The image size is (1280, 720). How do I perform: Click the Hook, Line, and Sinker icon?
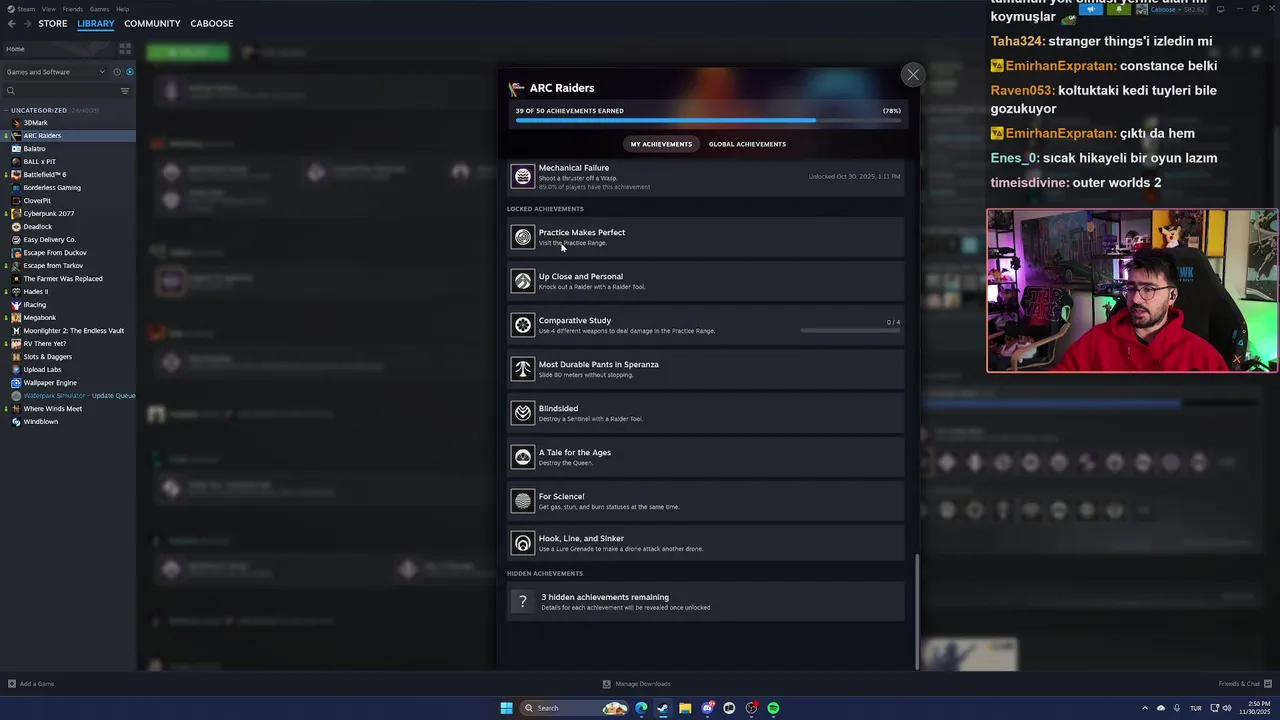[x=523, y=543]
